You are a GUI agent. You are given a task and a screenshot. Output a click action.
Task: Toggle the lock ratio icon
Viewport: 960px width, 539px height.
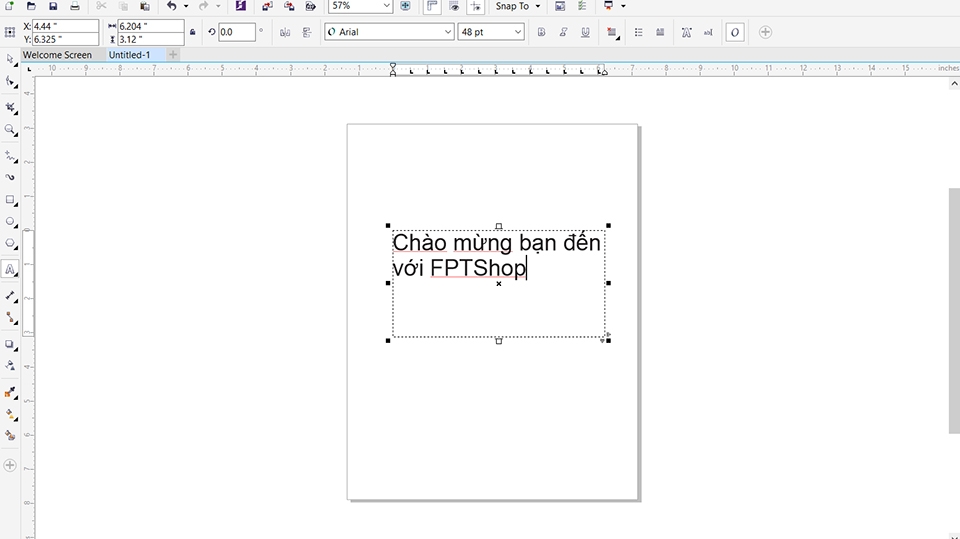pos(193,32)
